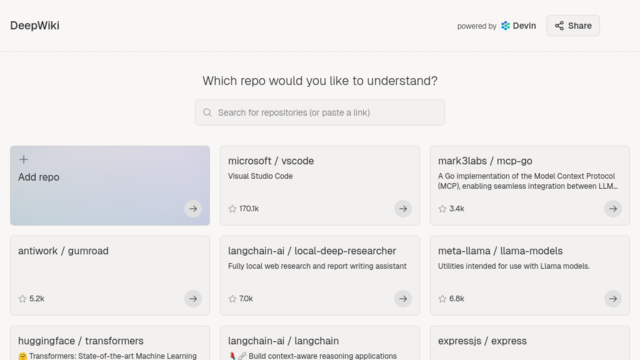Click the star icon beside 3.4k
This screenshot has width=640, height=360.
point(442,209)
